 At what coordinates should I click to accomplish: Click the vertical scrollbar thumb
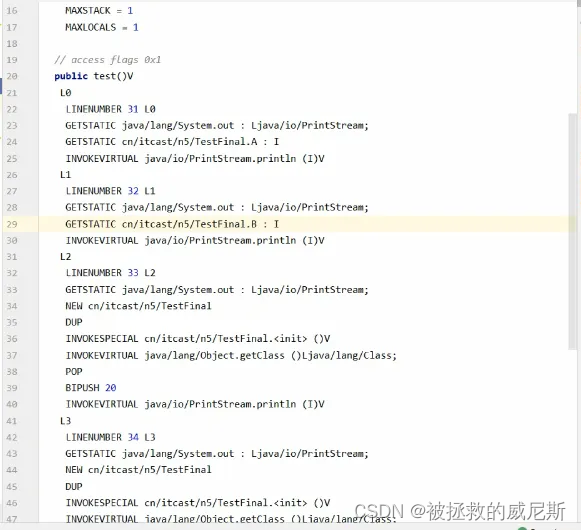click(x=572, y=231)
